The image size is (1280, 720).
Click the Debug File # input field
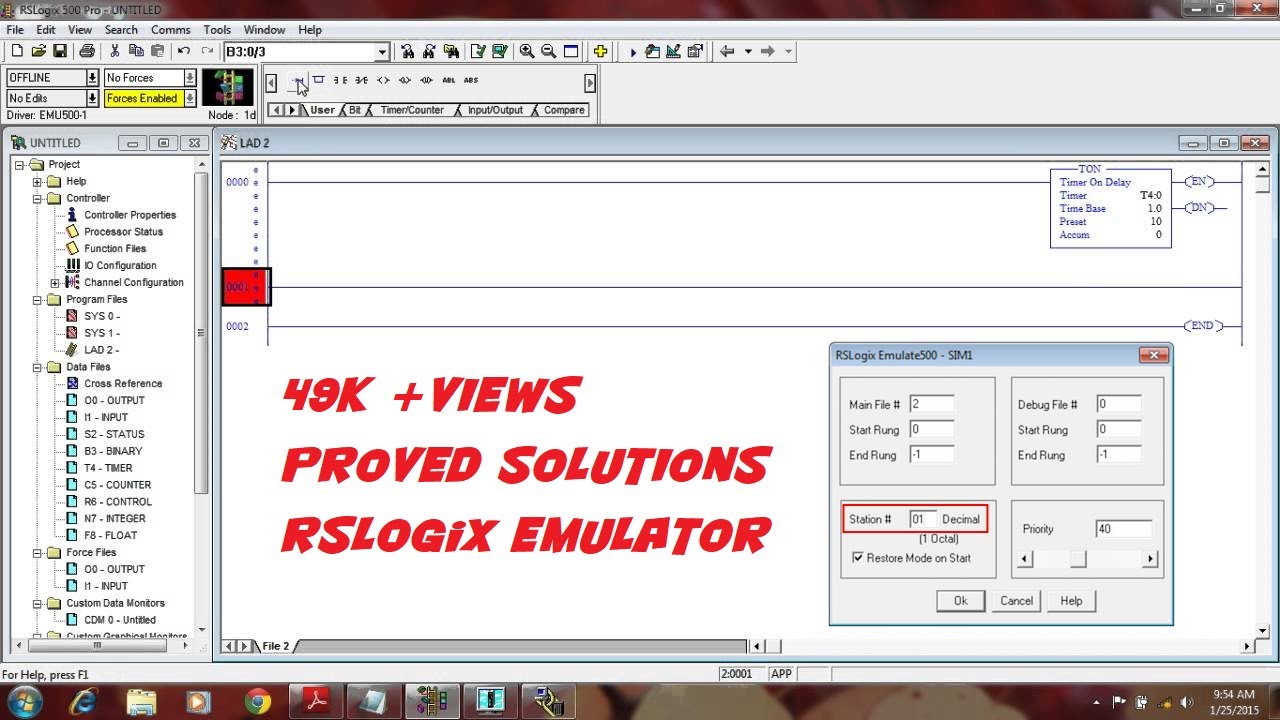(1118, 404)
